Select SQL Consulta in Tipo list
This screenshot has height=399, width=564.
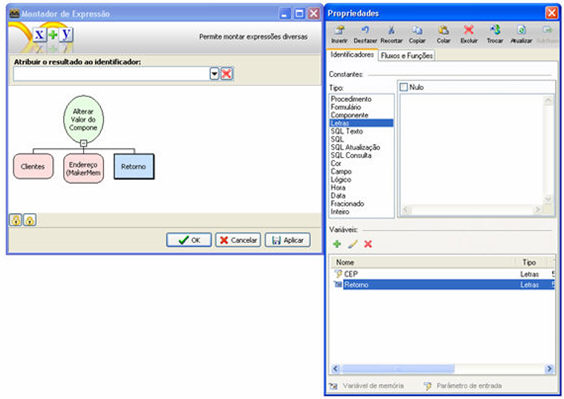point(351,155)
